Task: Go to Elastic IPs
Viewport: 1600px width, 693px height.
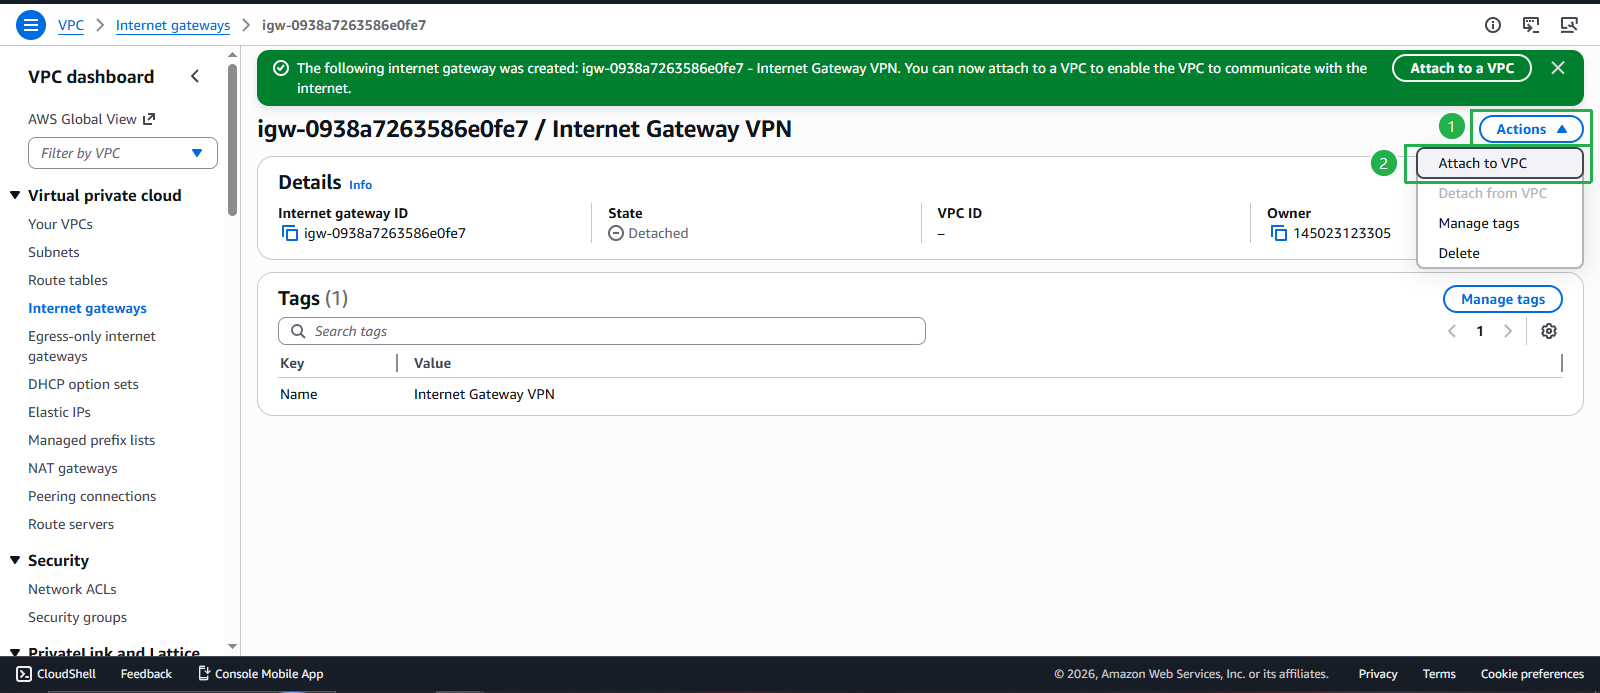Action: [x=59, y=412]
